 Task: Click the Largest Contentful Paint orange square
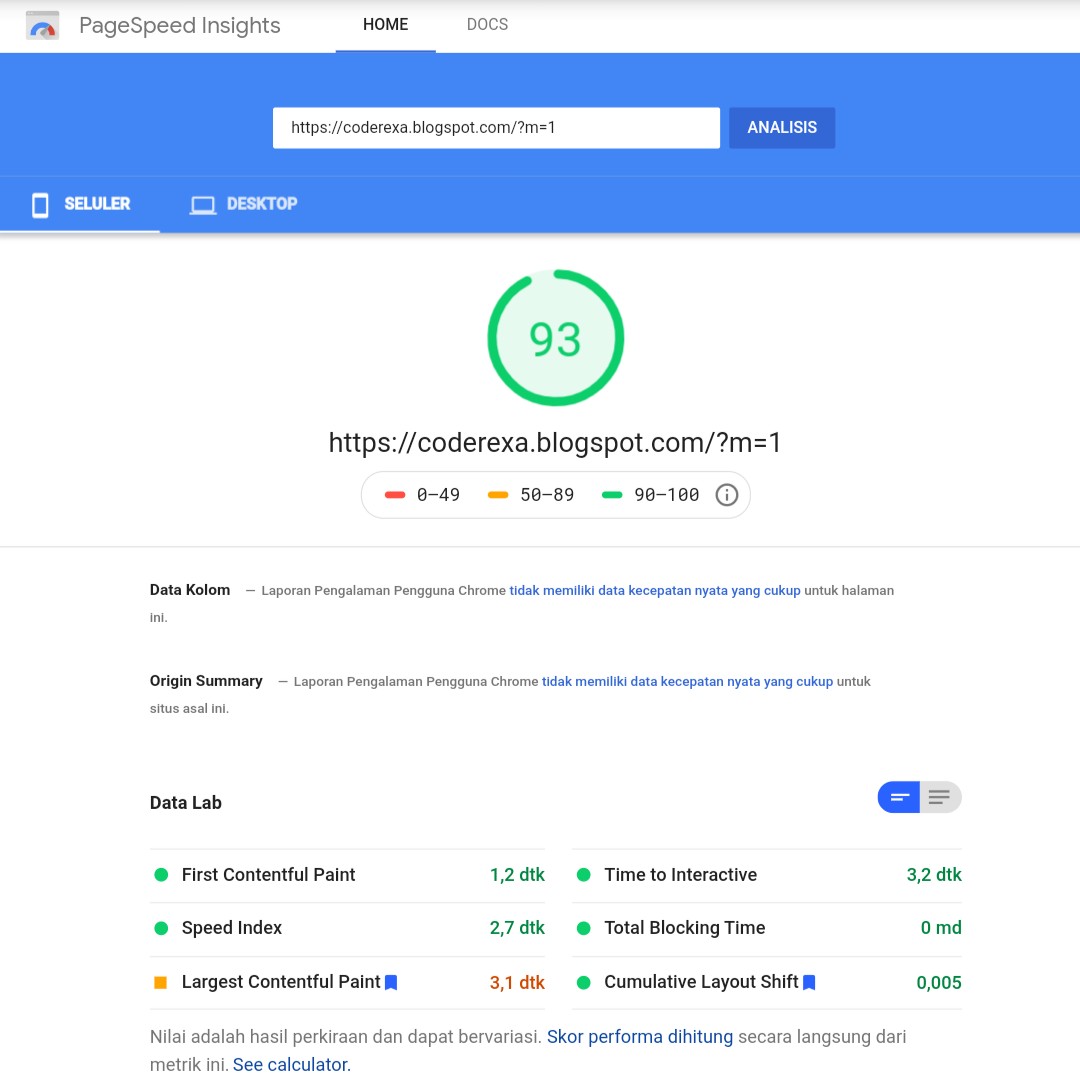pos(160,983)
